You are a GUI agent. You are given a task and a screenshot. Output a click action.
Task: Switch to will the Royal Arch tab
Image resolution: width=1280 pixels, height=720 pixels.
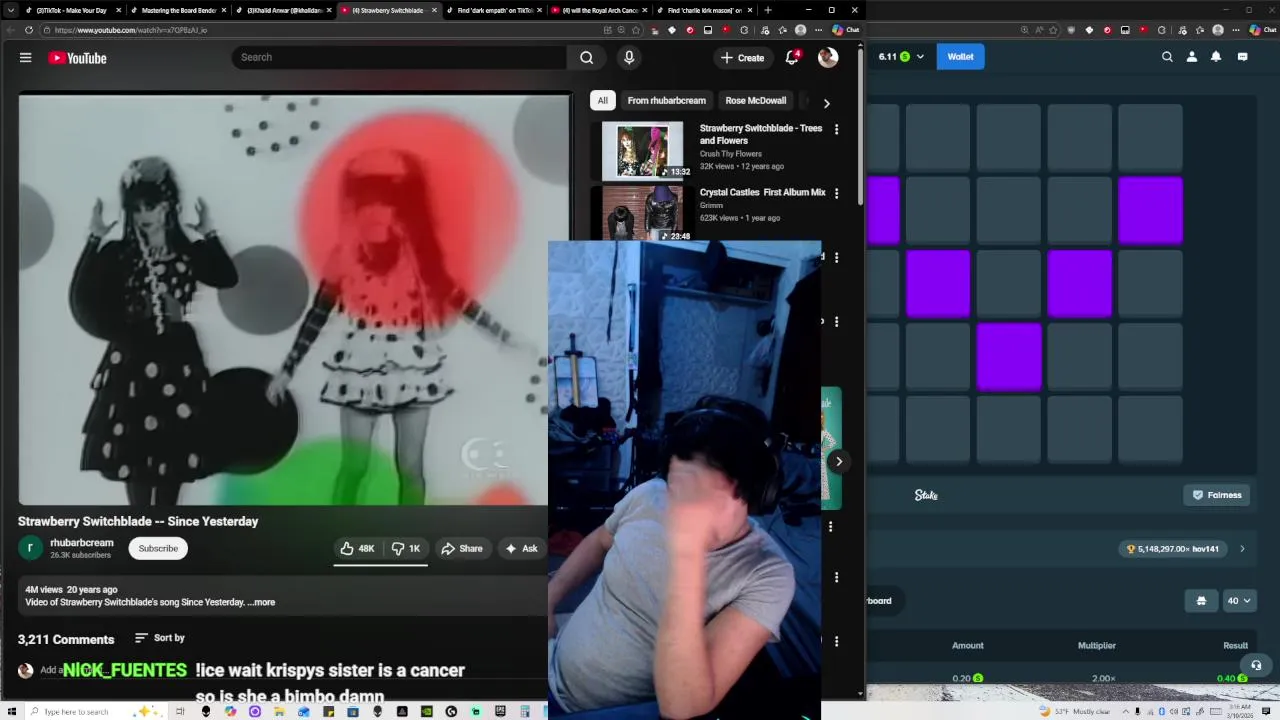(600, 10)
